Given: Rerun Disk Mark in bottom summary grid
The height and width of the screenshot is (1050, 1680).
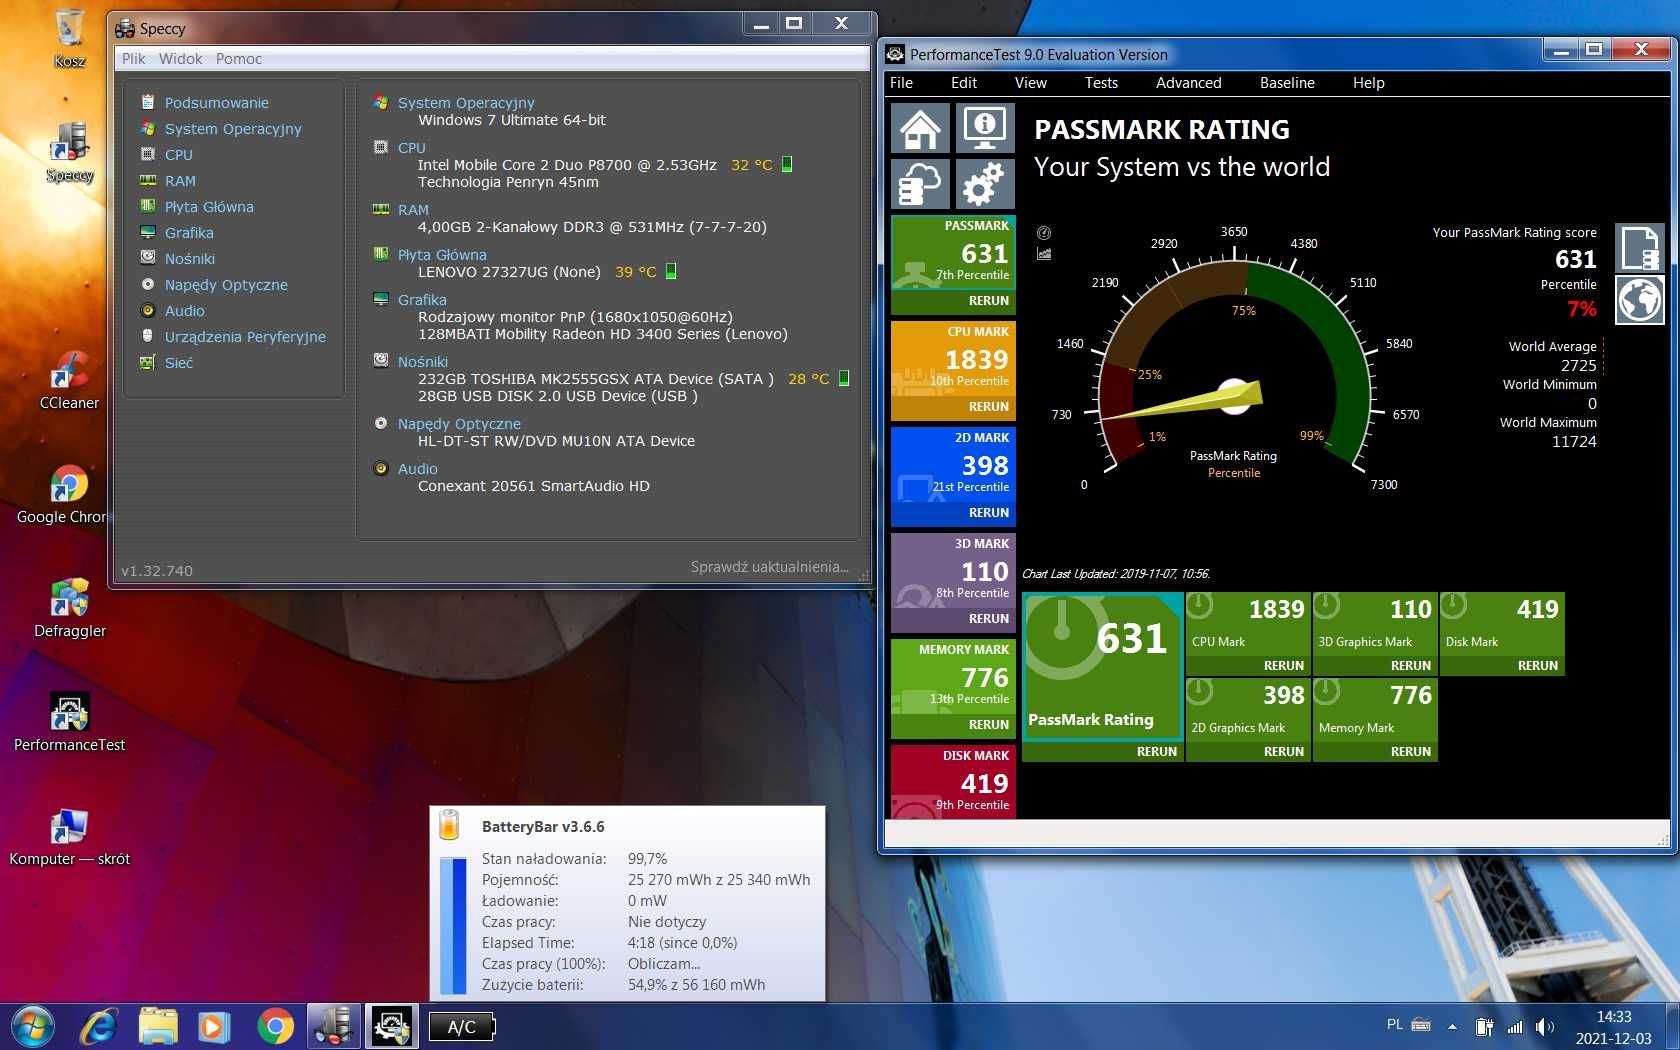Looking at the screenshot, I should click(x=1537, y=666).
